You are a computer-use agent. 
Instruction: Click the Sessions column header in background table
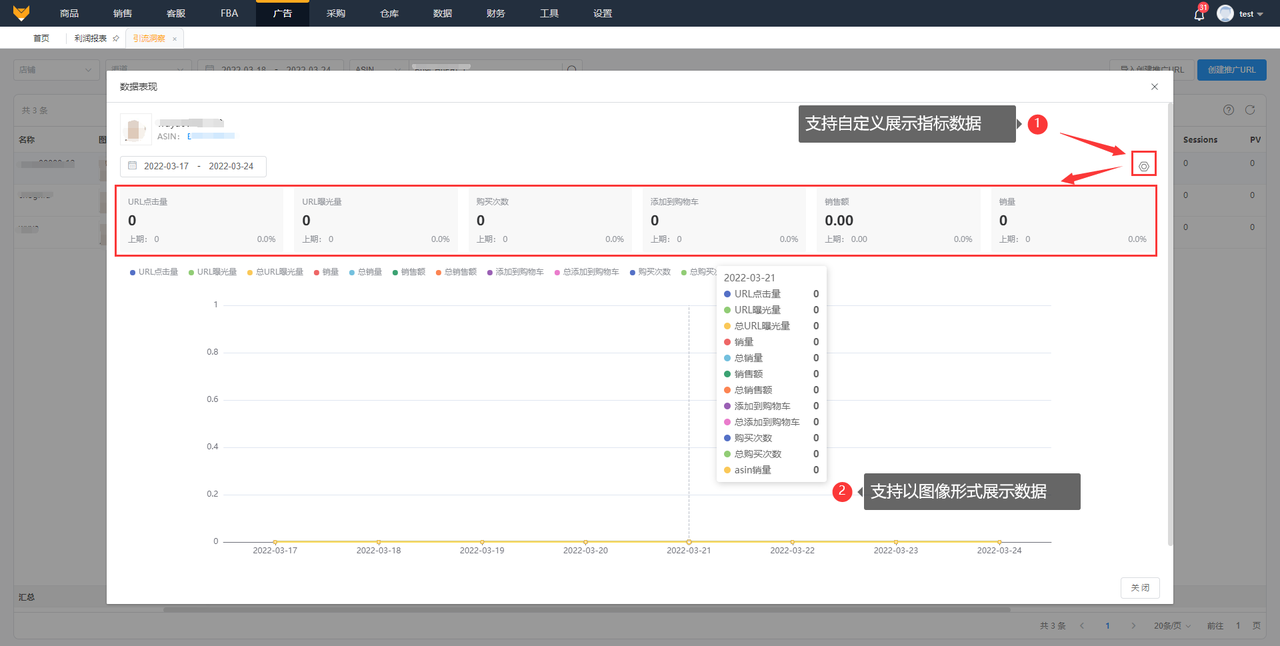(1200, 140)
